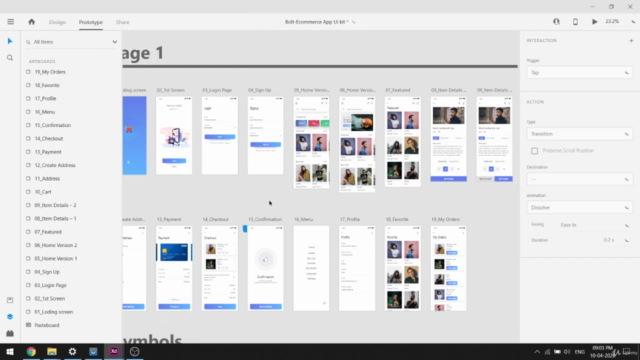Screen dimensions: 640x360
Task: Launch Chrome from the taskbar
Action: 31,351
